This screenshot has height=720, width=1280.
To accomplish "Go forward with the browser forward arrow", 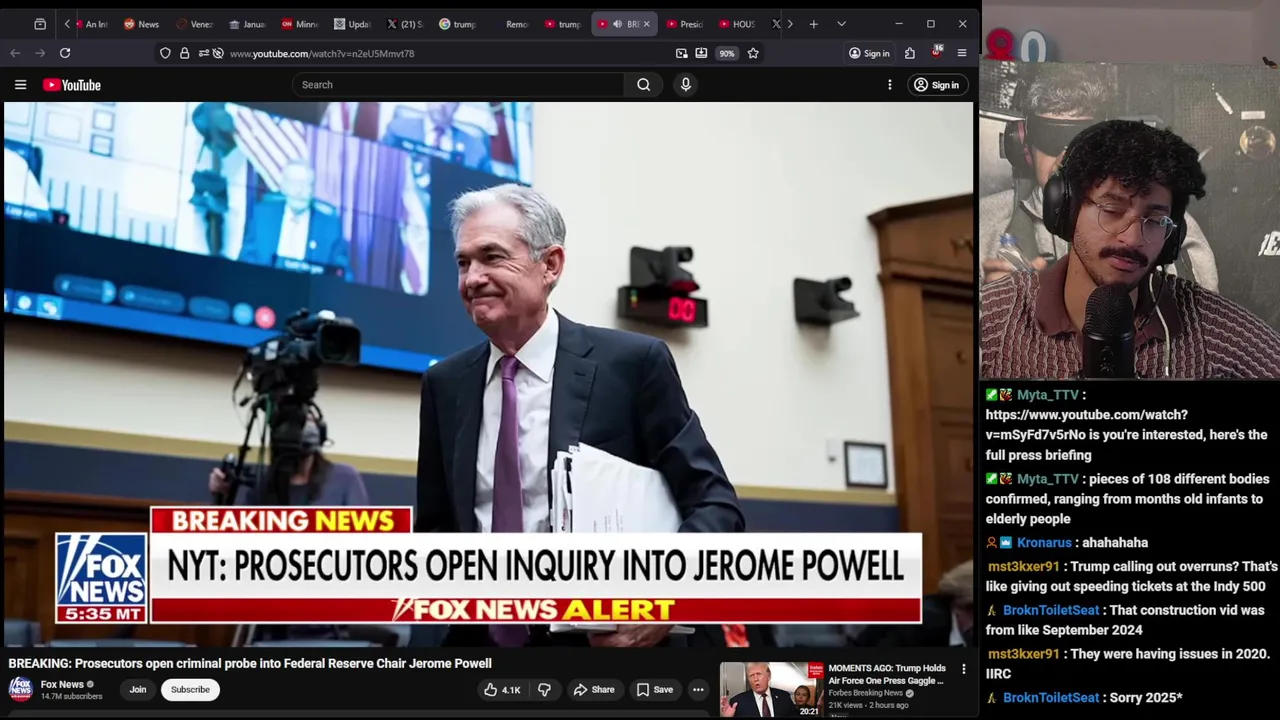I will point(40,53).
